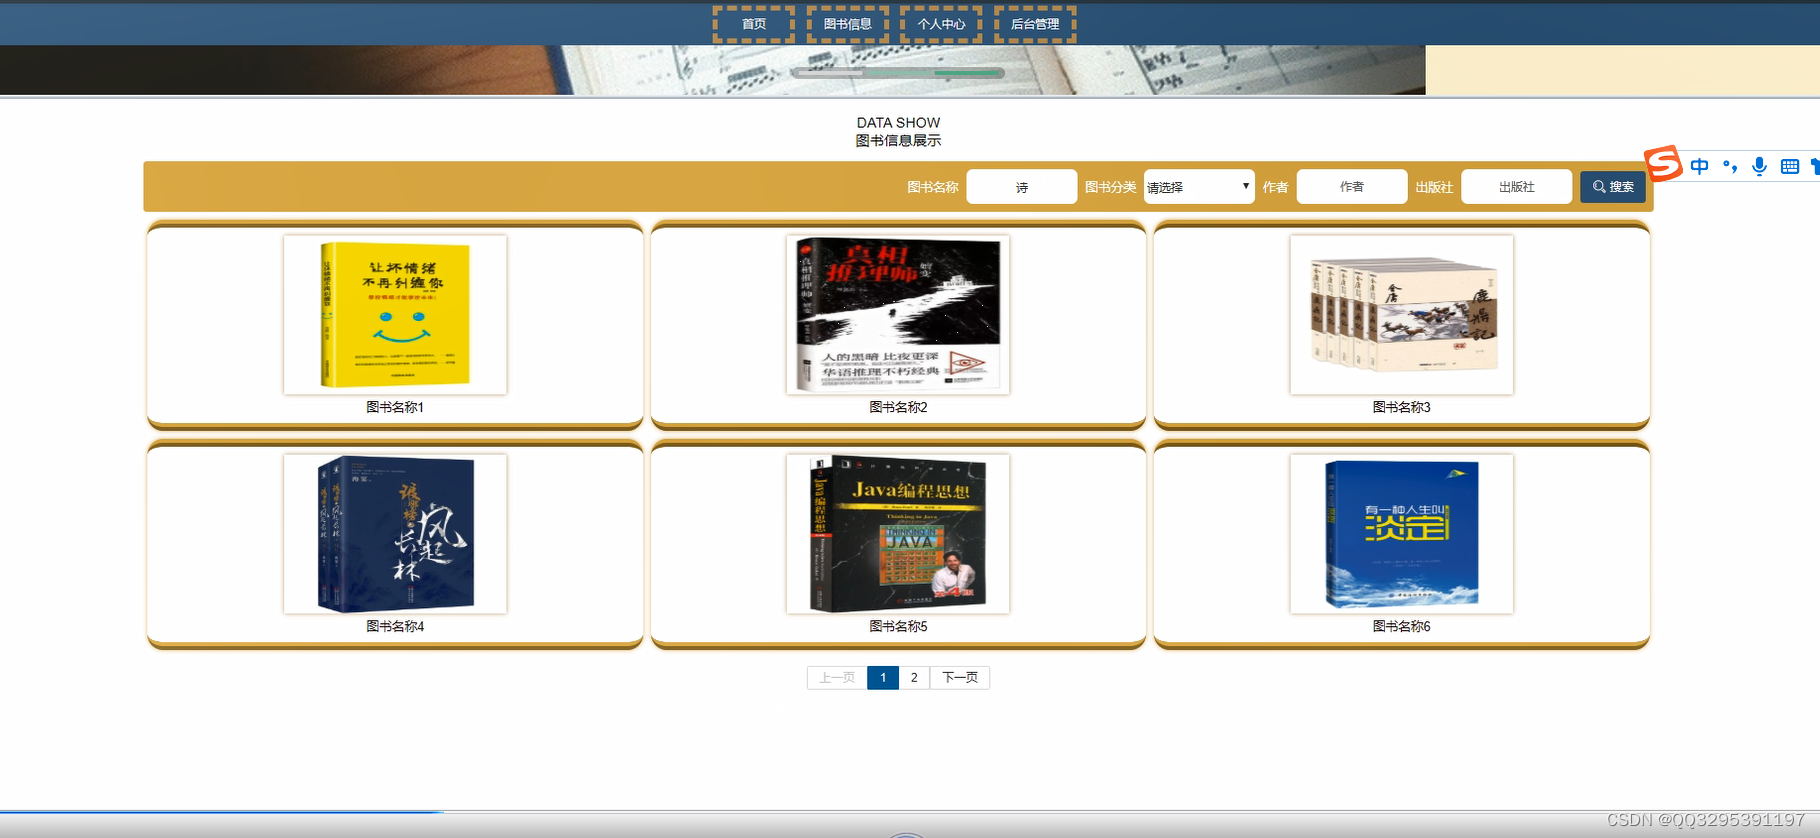The height and width of the screenshot is (838, 1820).
Task: Go to page 2 in pagination
Action: [x=914, y=678]
